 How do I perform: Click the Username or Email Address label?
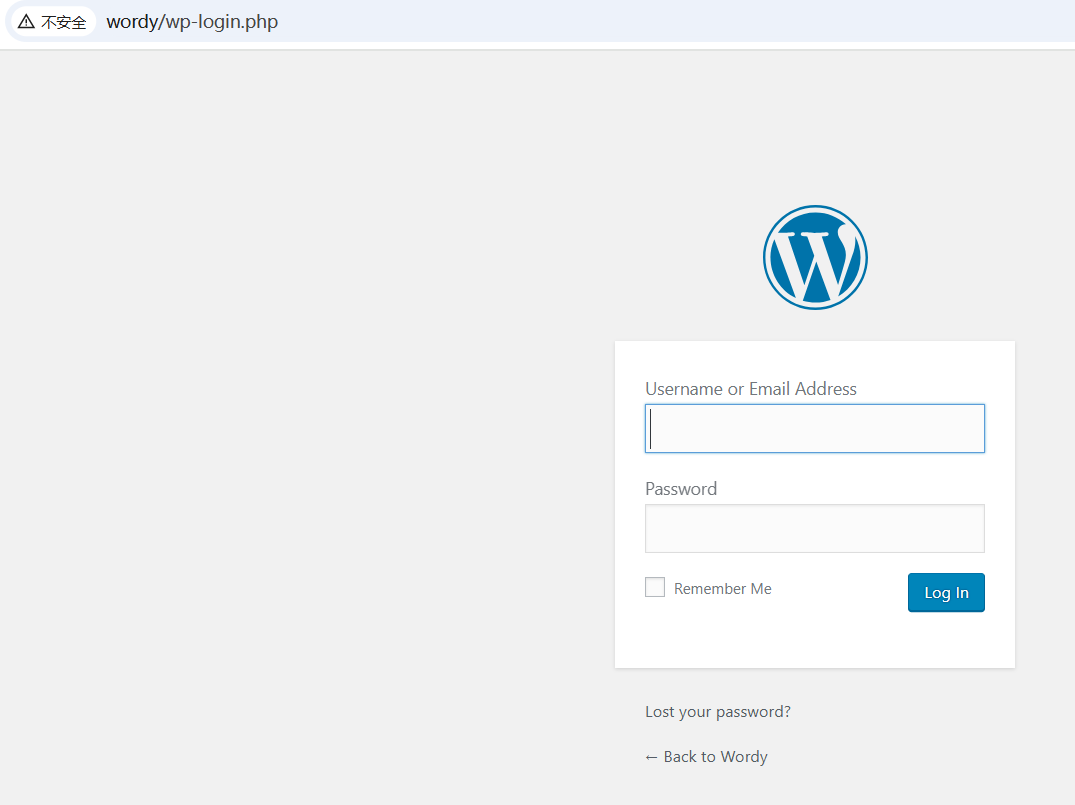pyautogui.click(x=751, y=389)
